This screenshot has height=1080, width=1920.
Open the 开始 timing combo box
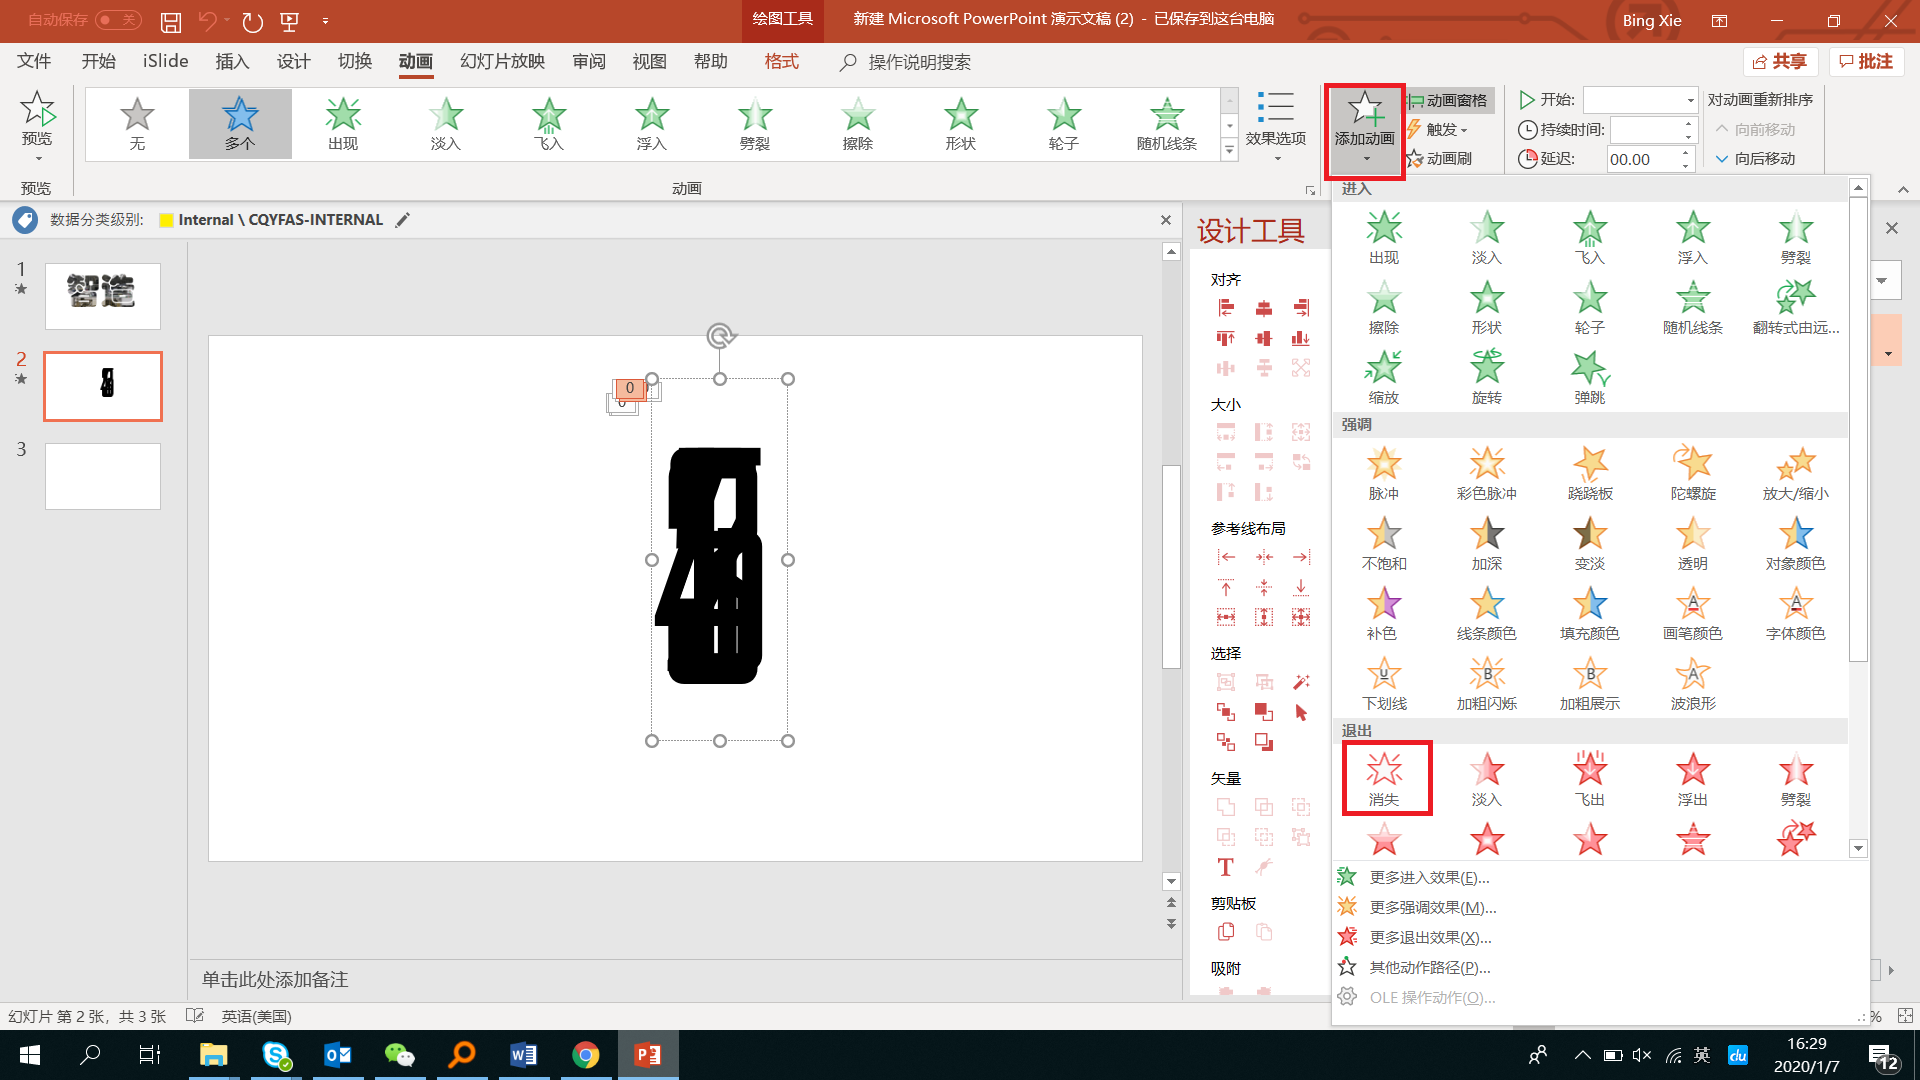[1640, 100]
